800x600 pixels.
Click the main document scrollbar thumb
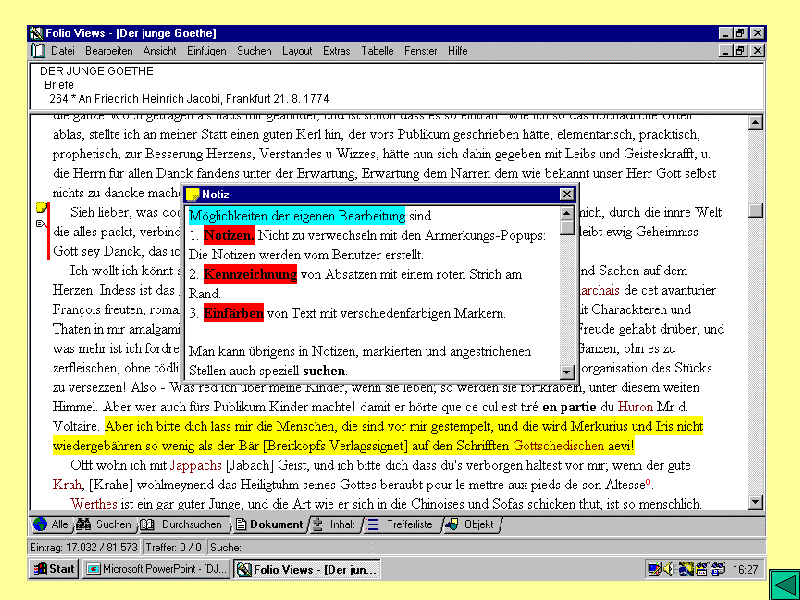point(756,210)
